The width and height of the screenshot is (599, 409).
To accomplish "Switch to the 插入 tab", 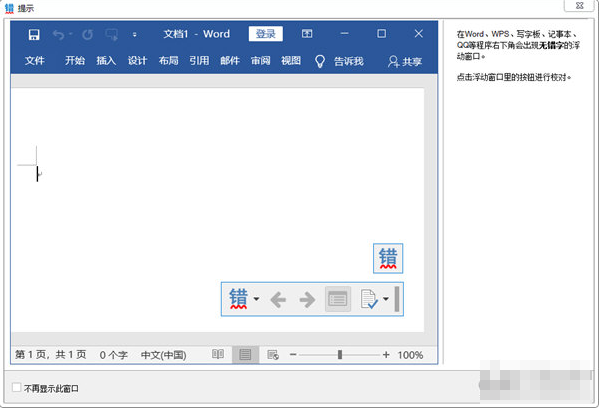I will pyautogui.click(x=106, y=60).
